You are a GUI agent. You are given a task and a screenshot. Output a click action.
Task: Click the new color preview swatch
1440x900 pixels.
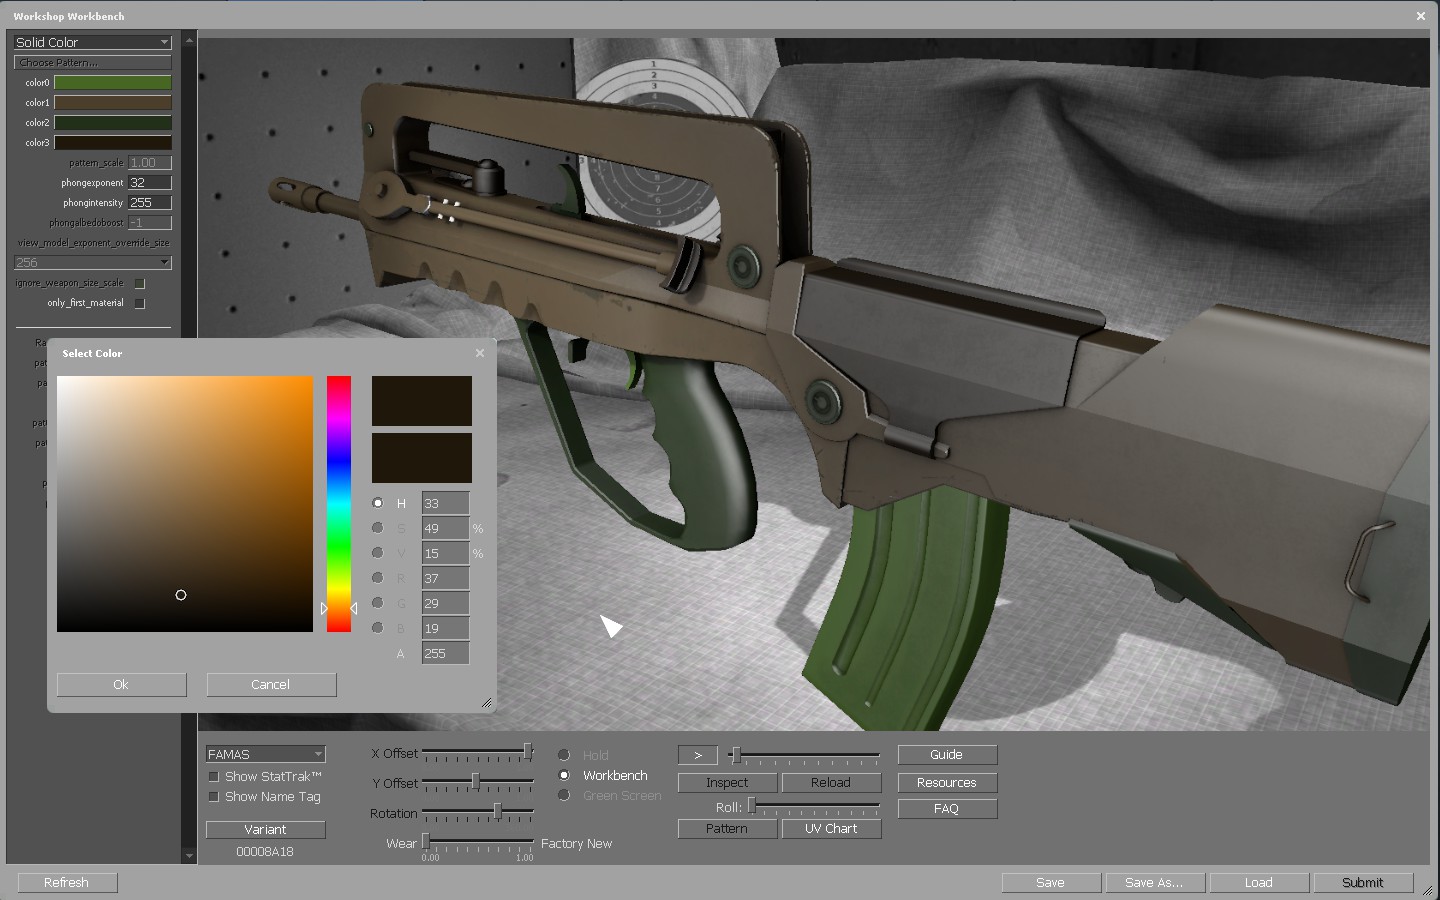422,401
